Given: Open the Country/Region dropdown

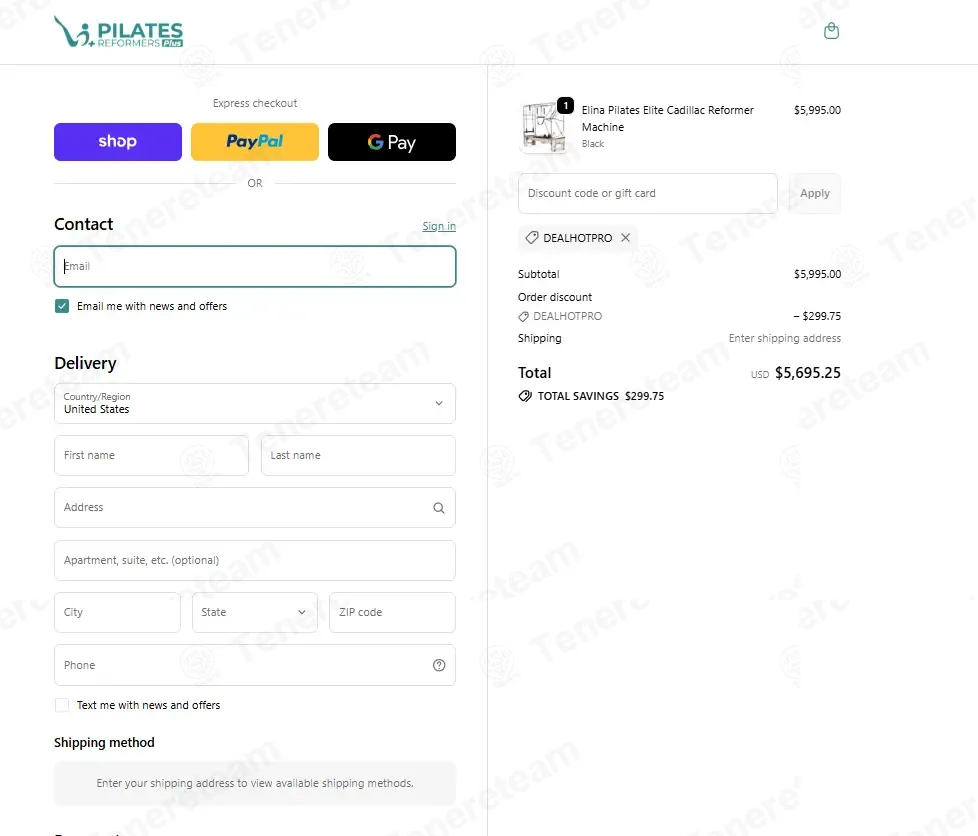Looking at the screenshot, I should click(254, 404).
